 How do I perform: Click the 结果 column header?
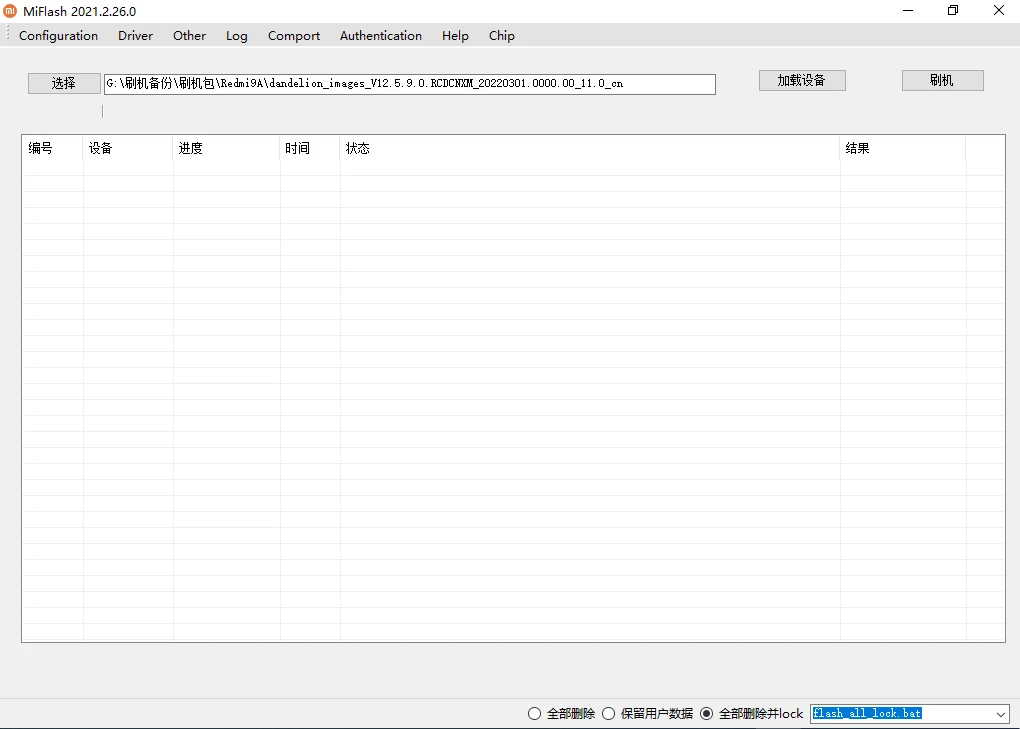(x=903, y=148)
